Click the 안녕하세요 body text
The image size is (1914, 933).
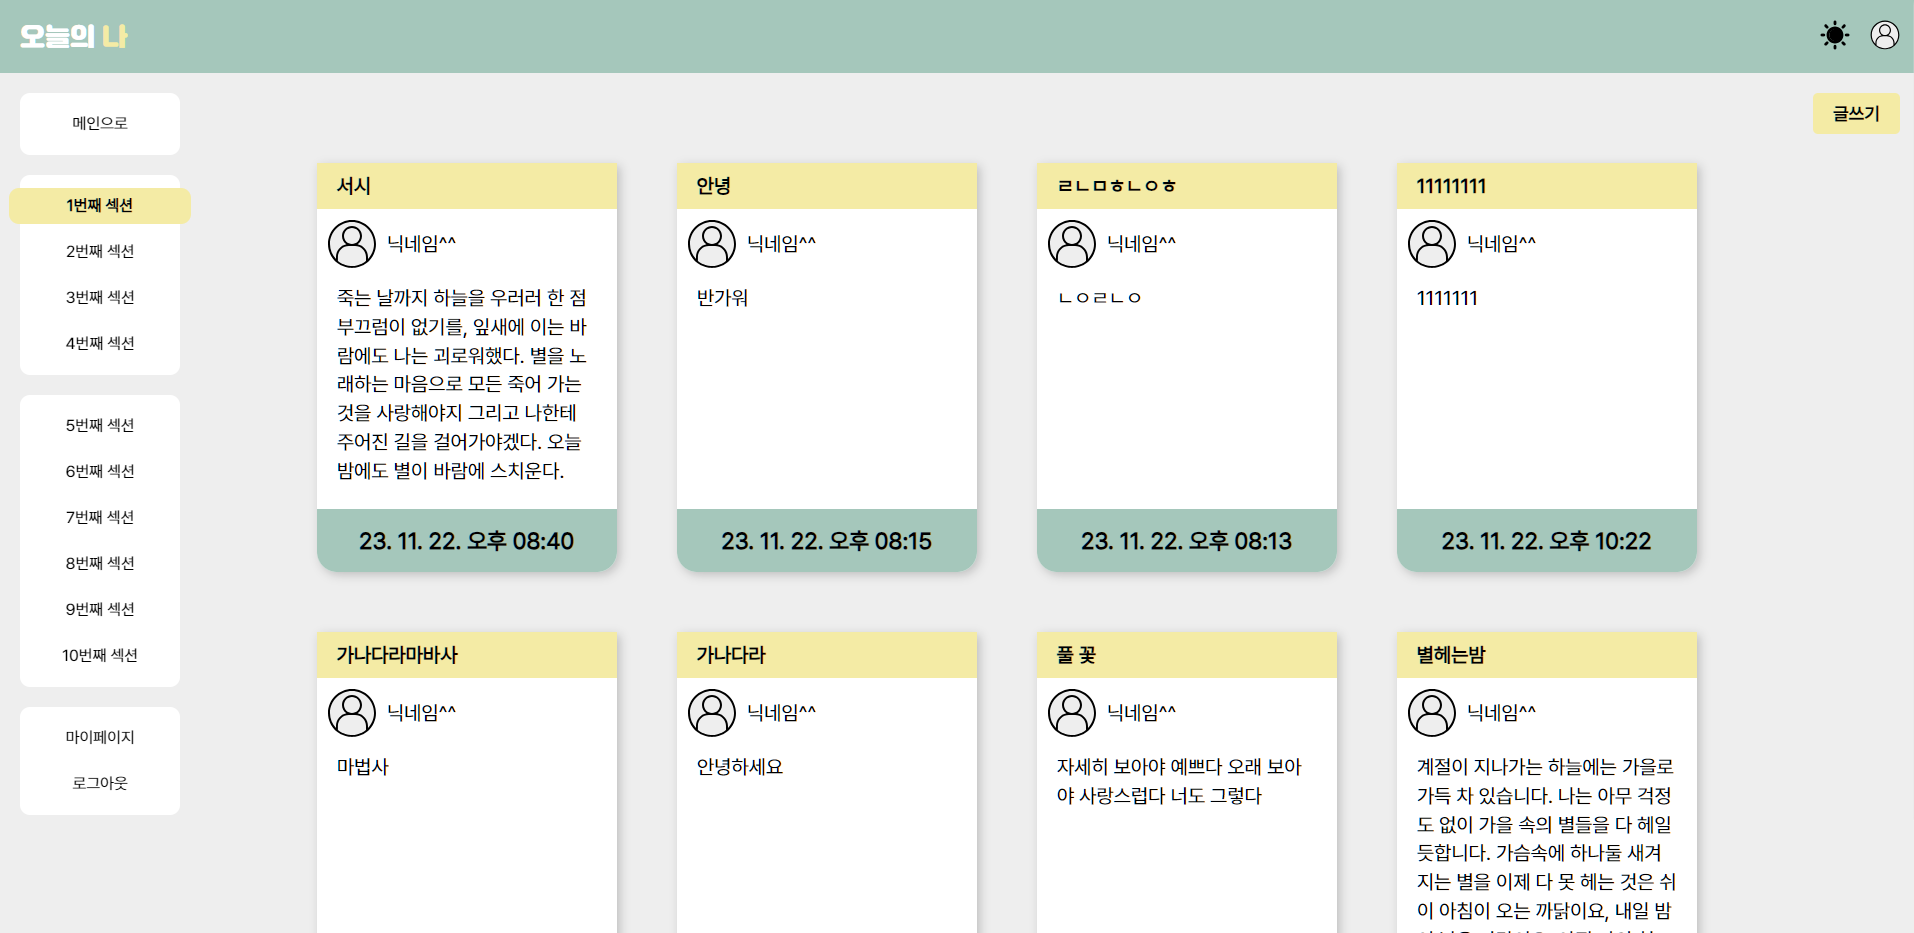(x=740, y=767)
